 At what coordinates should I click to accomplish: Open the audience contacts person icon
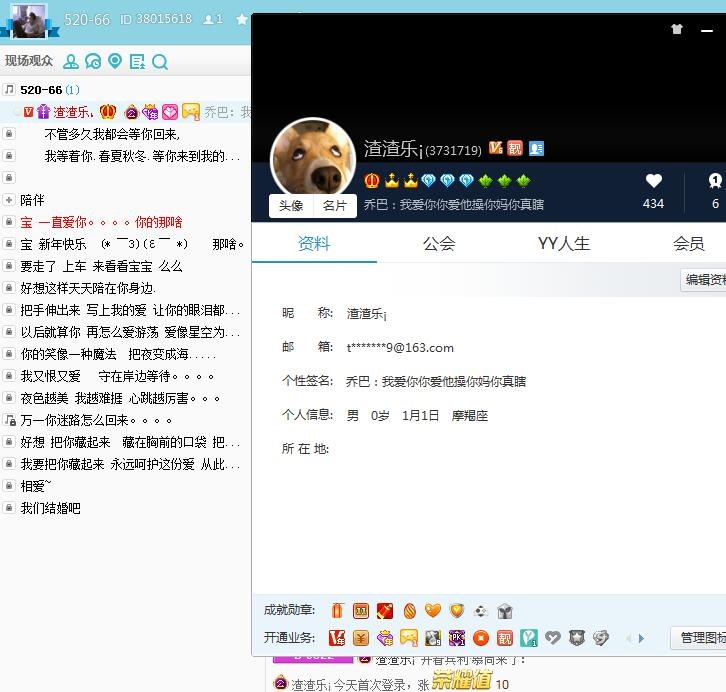(71, 62)
